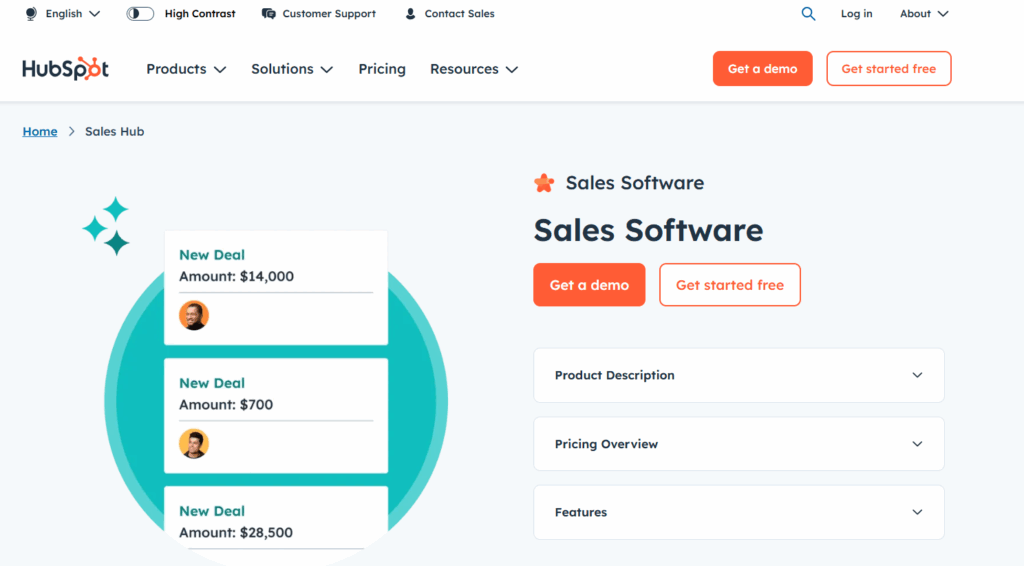Click the teal sparkle stars graphic
The image size is (1024, 566).
[x=106, y=226]
